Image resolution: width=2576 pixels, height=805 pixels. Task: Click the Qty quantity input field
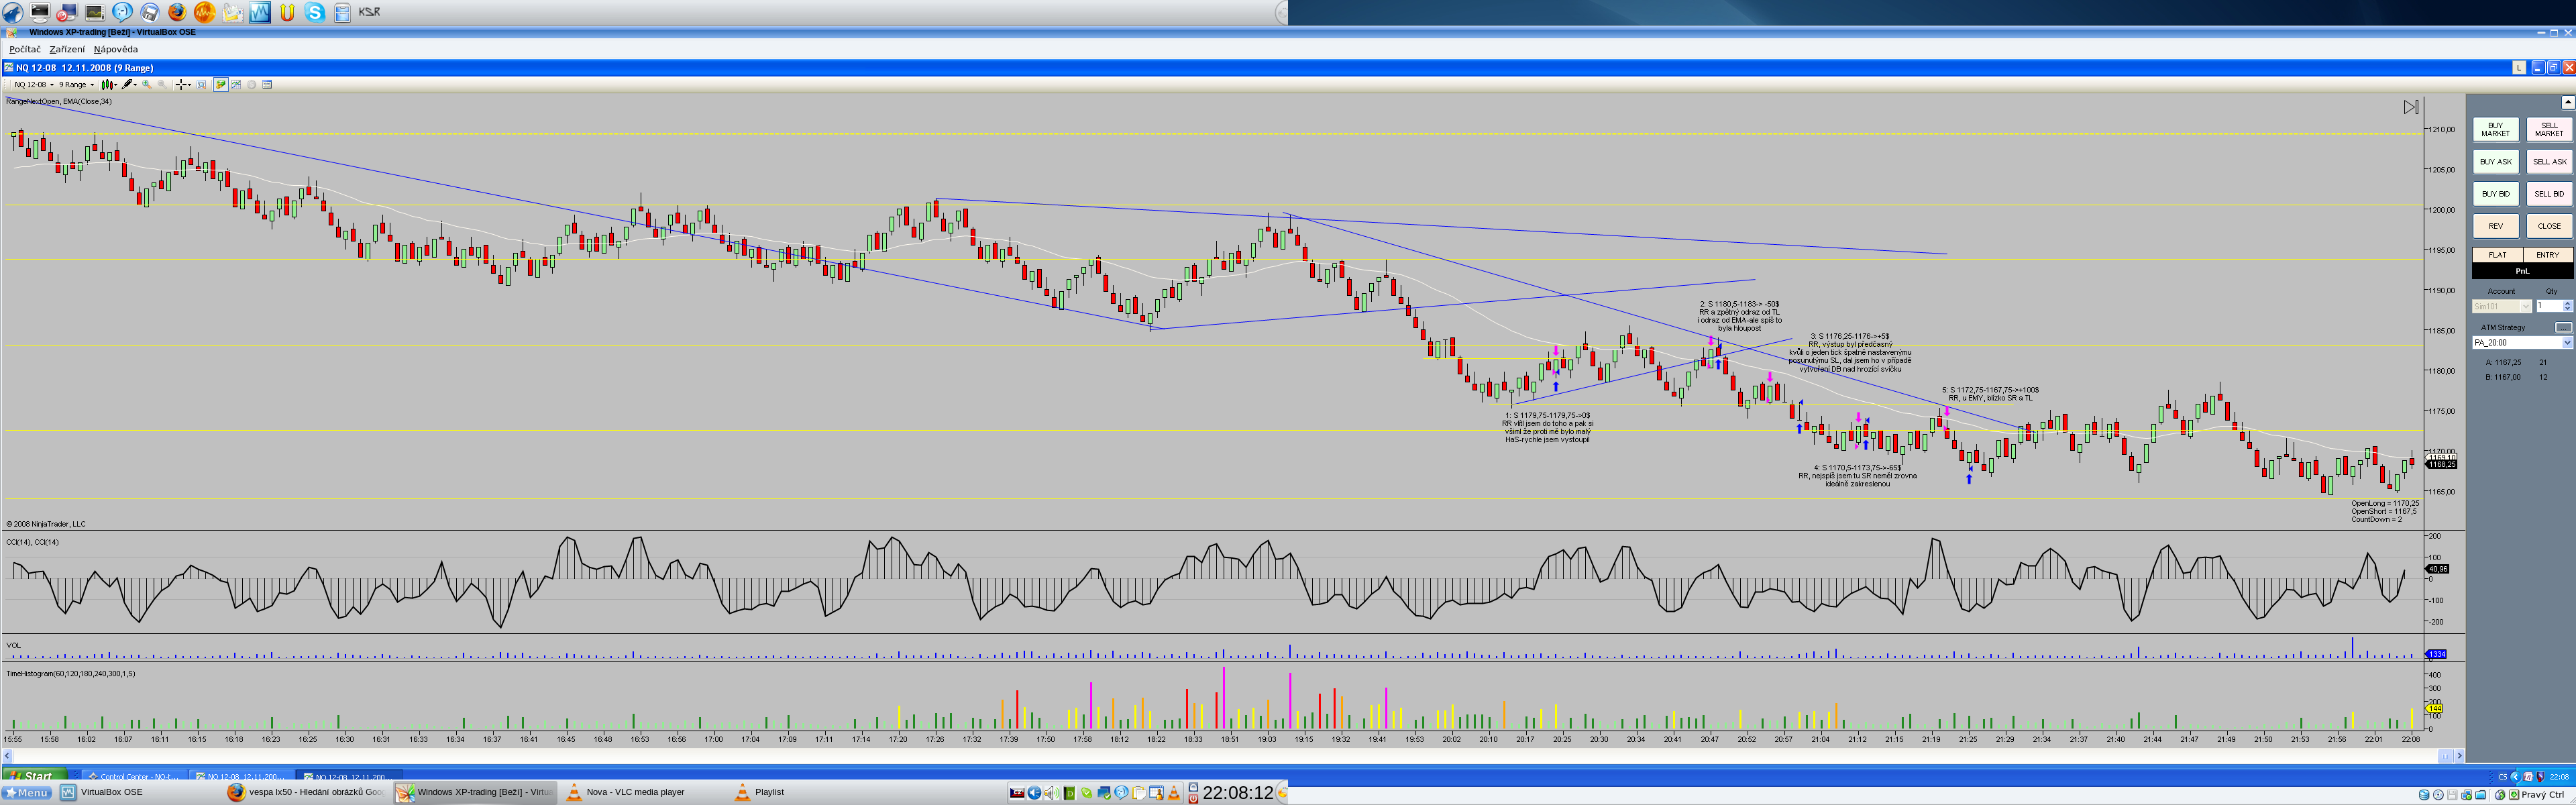2548,306
